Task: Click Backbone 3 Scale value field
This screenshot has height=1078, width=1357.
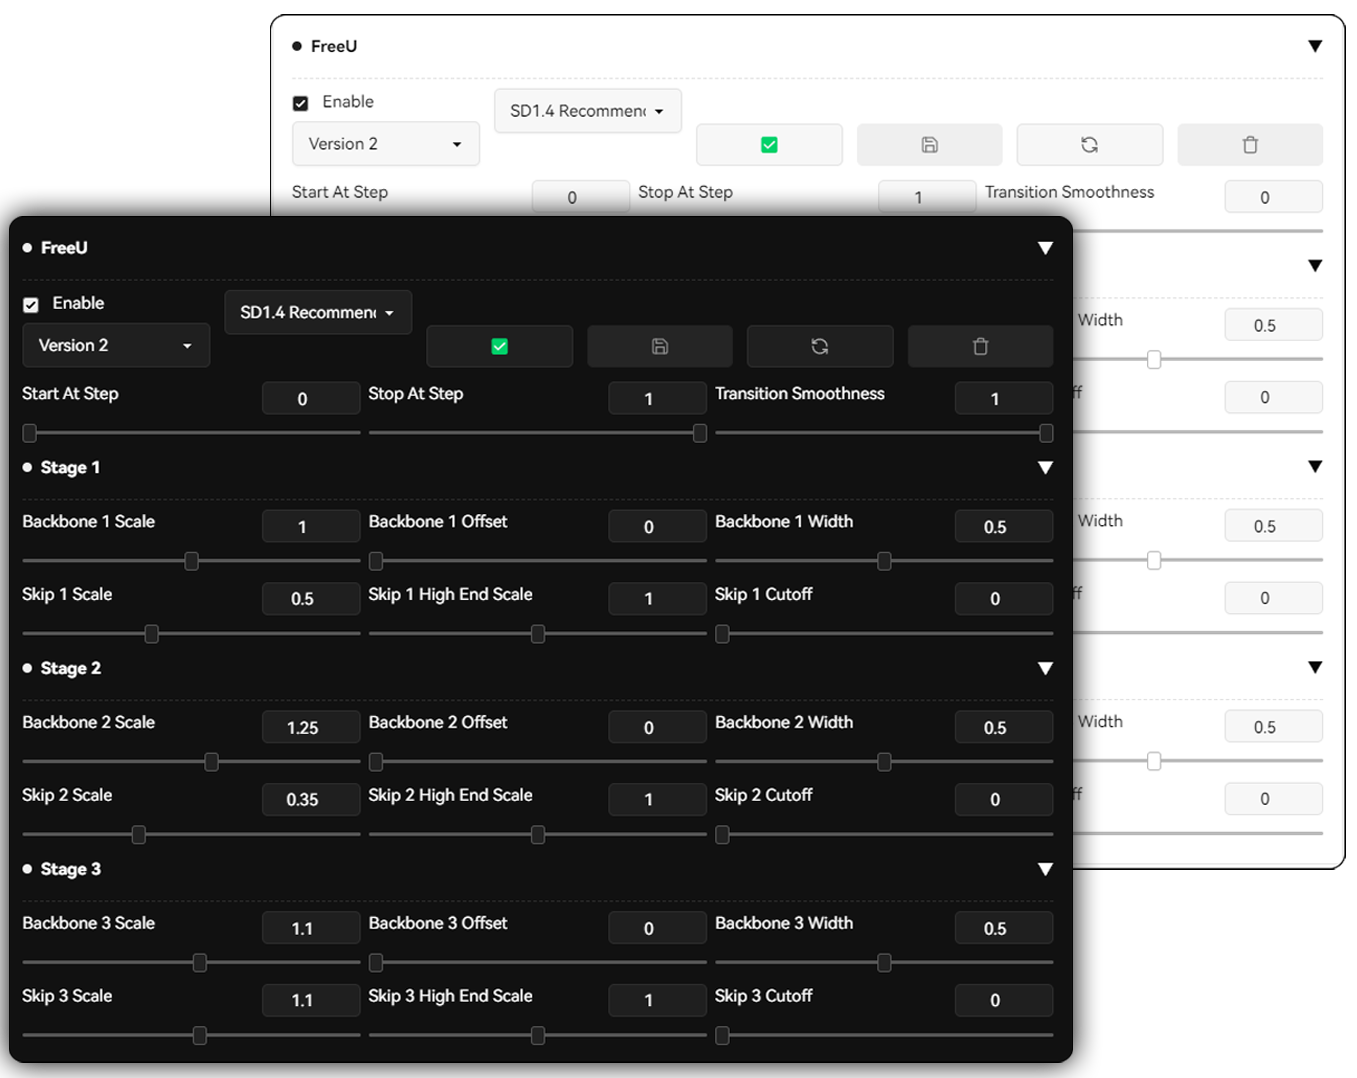Action: pyautogui.click(x=311, y=928)
